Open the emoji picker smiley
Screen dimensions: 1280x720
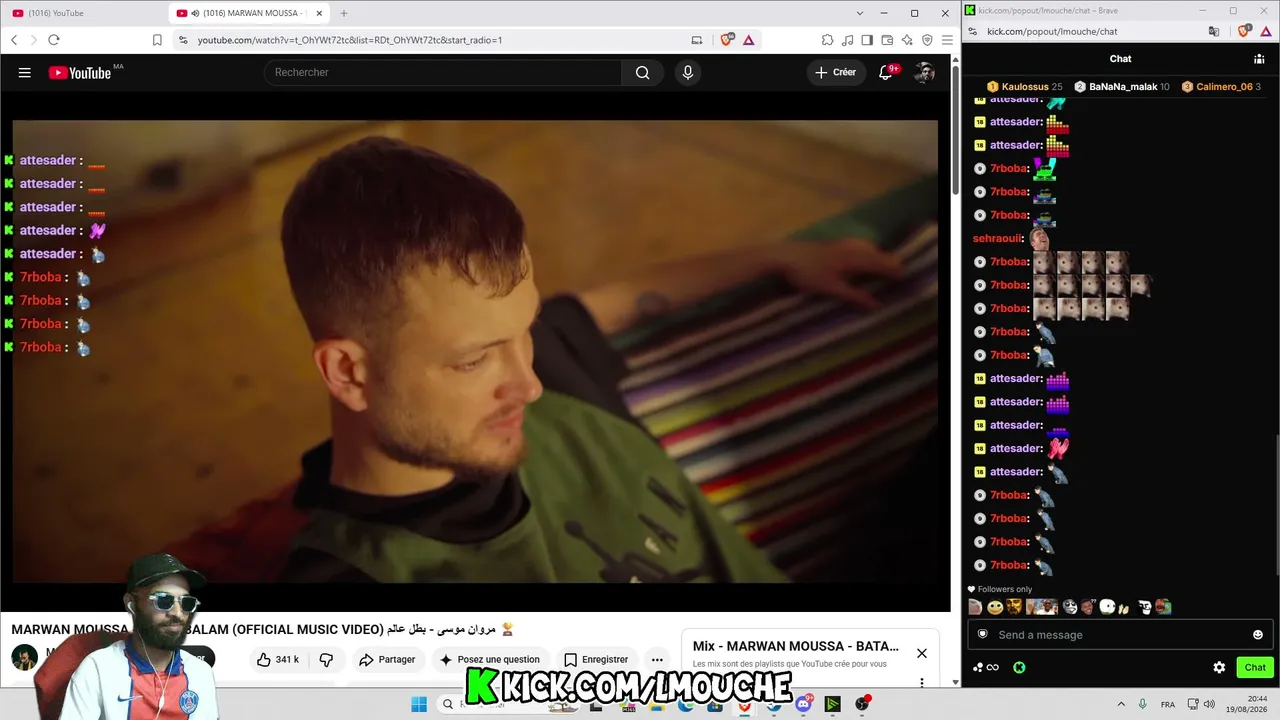[x=1258, y=635]
